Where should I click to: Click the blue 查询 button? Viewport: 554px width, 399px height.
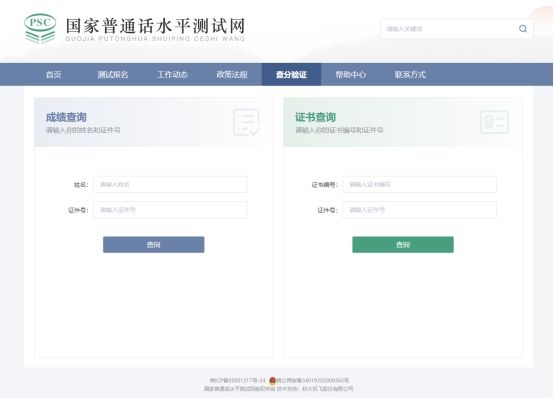coord(154,245)
